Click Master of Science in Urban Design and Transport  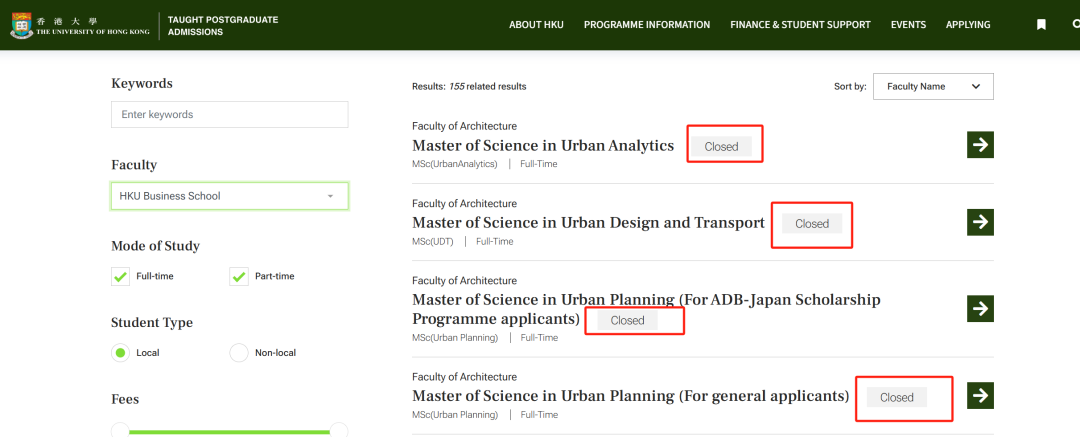[x=588, y=223]
